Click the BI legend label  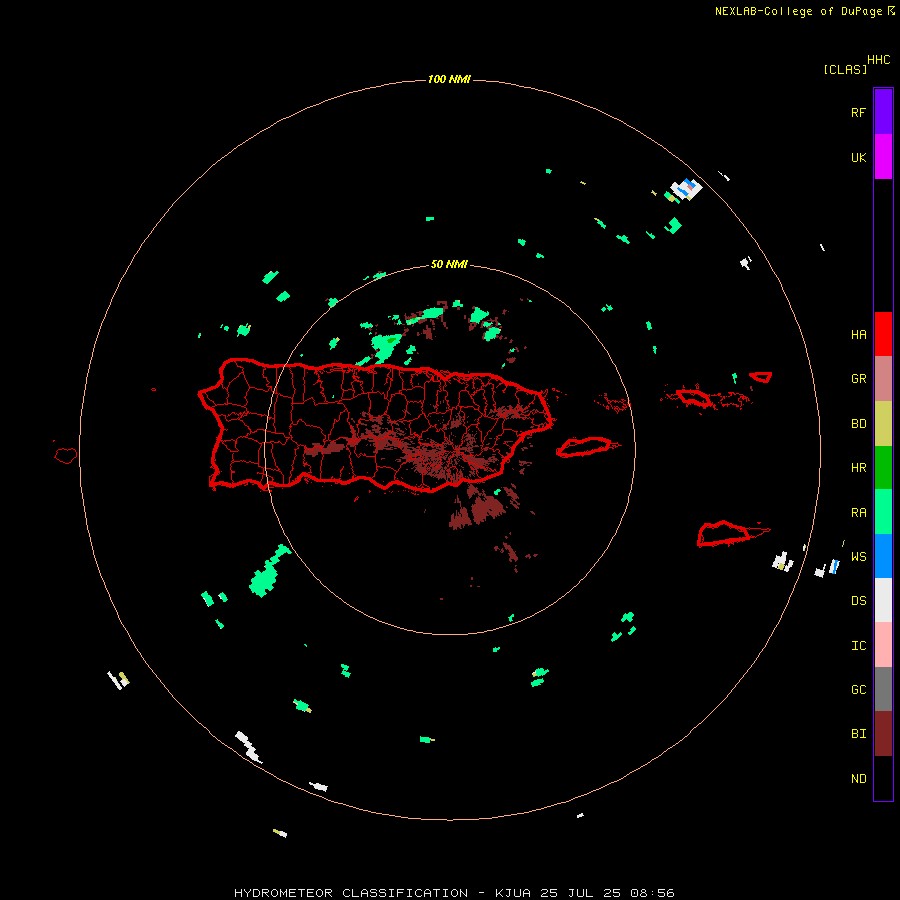point(858,734)
